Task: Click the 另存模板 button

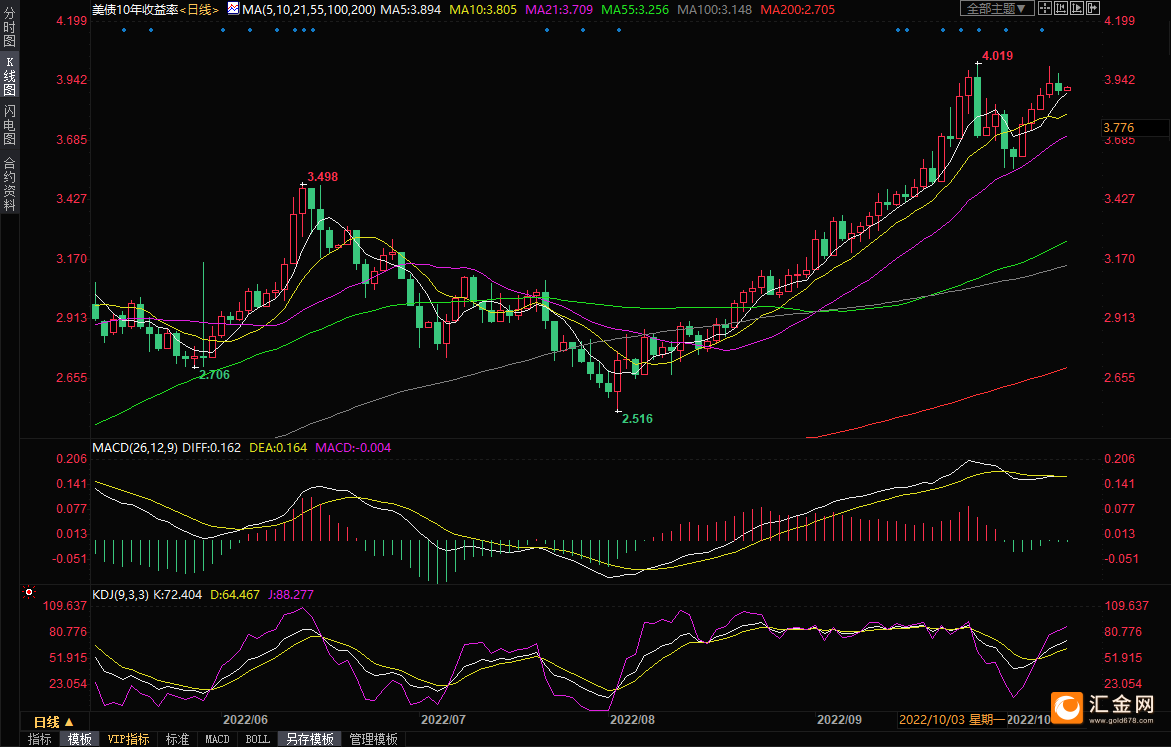Action: (310, 739)
